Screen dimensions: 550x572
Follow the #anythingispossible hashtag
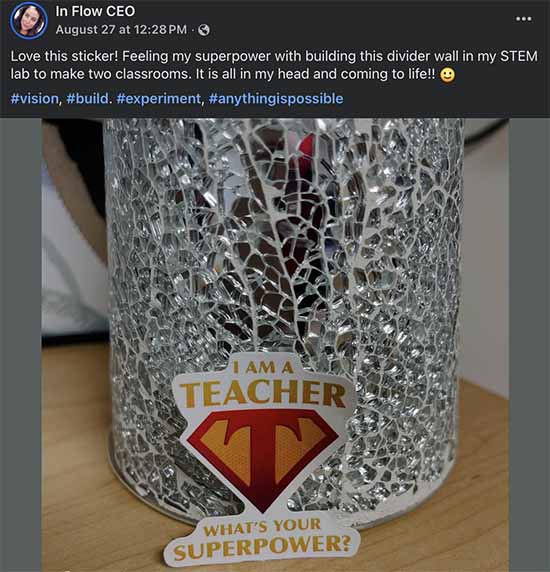click(x=276, y=98)
